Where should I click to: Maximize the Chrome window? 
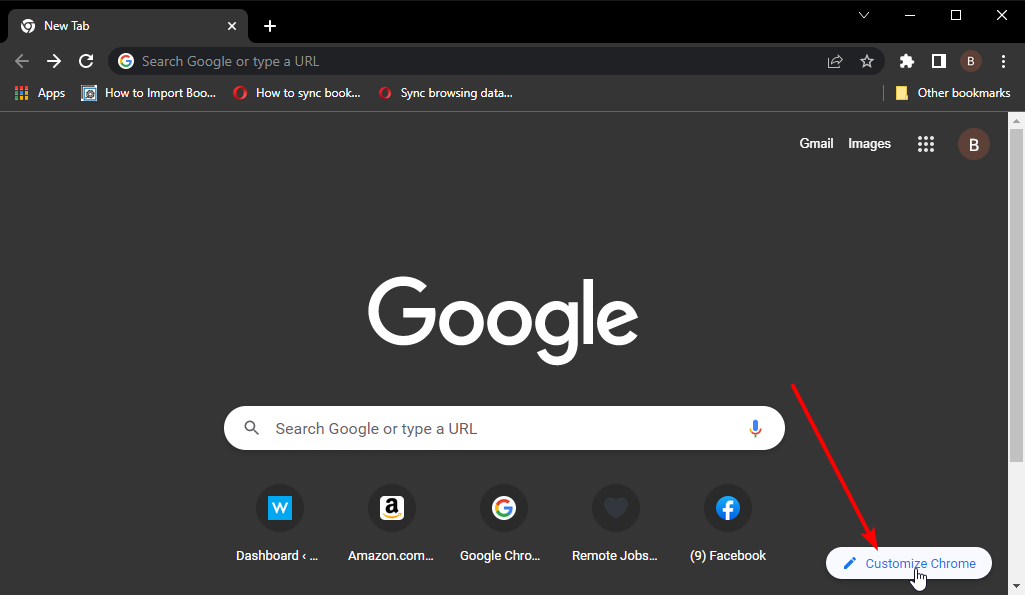coord(956,15)
